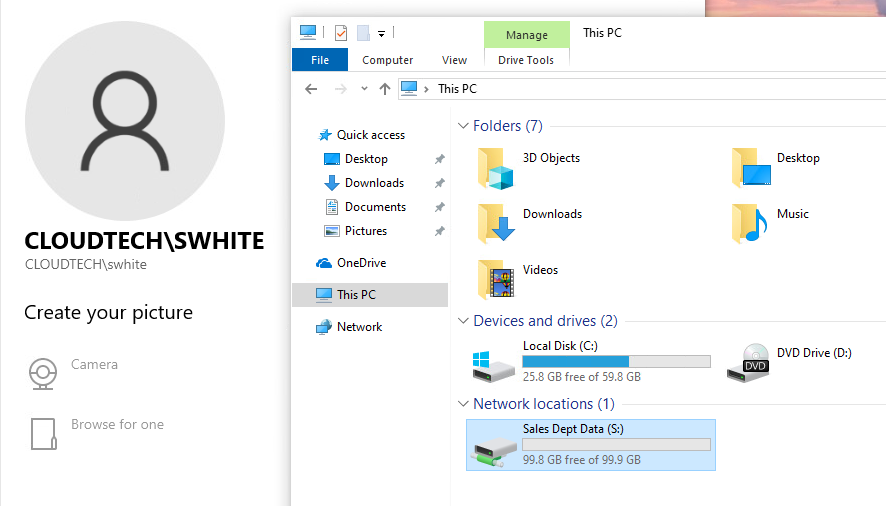Open the File menu tab

320,60
